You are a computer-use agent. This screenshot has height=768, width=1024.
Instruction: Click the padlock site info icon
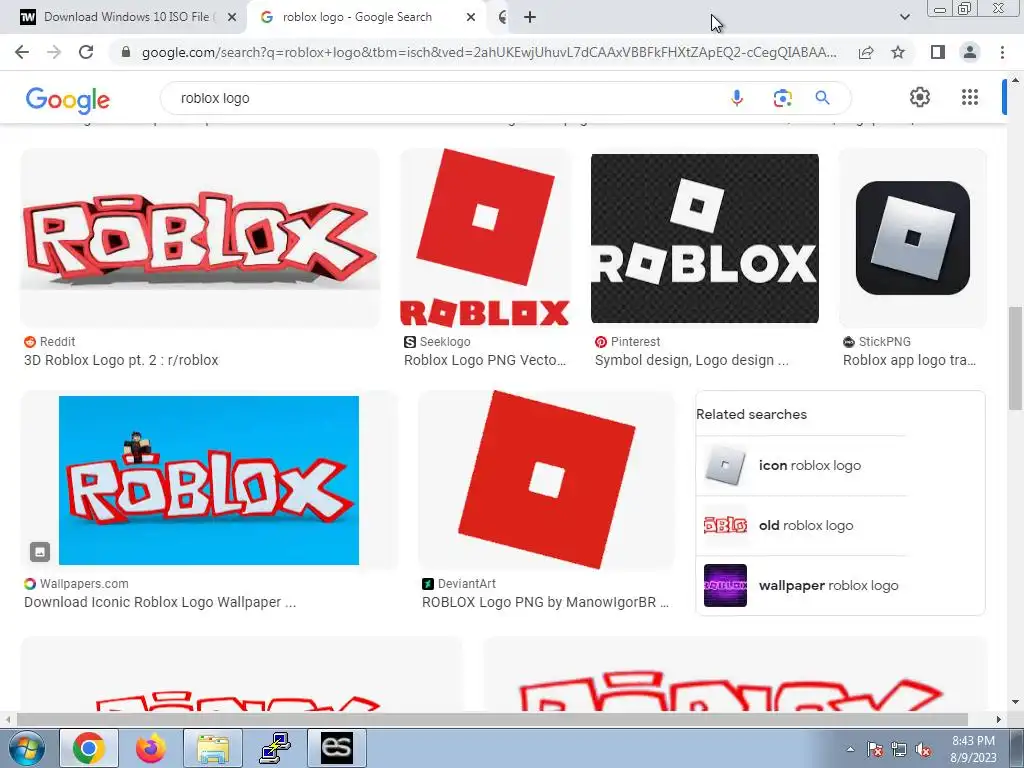[126, 52]
